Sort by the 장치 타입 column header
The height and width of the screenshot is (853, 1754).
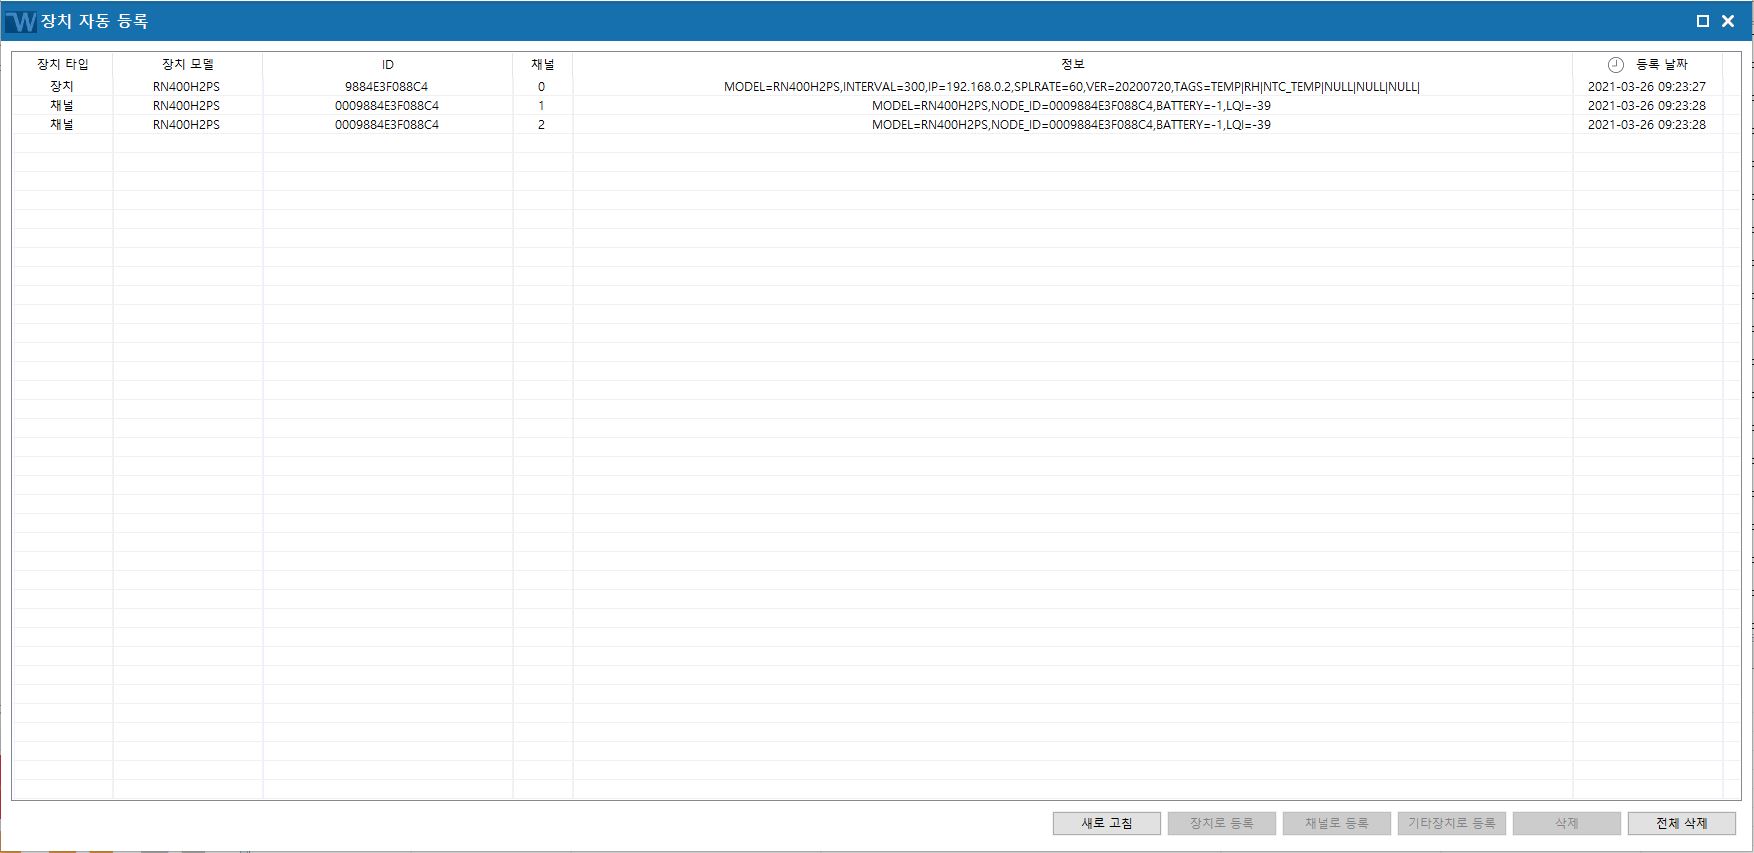click(x=63, y=64)
